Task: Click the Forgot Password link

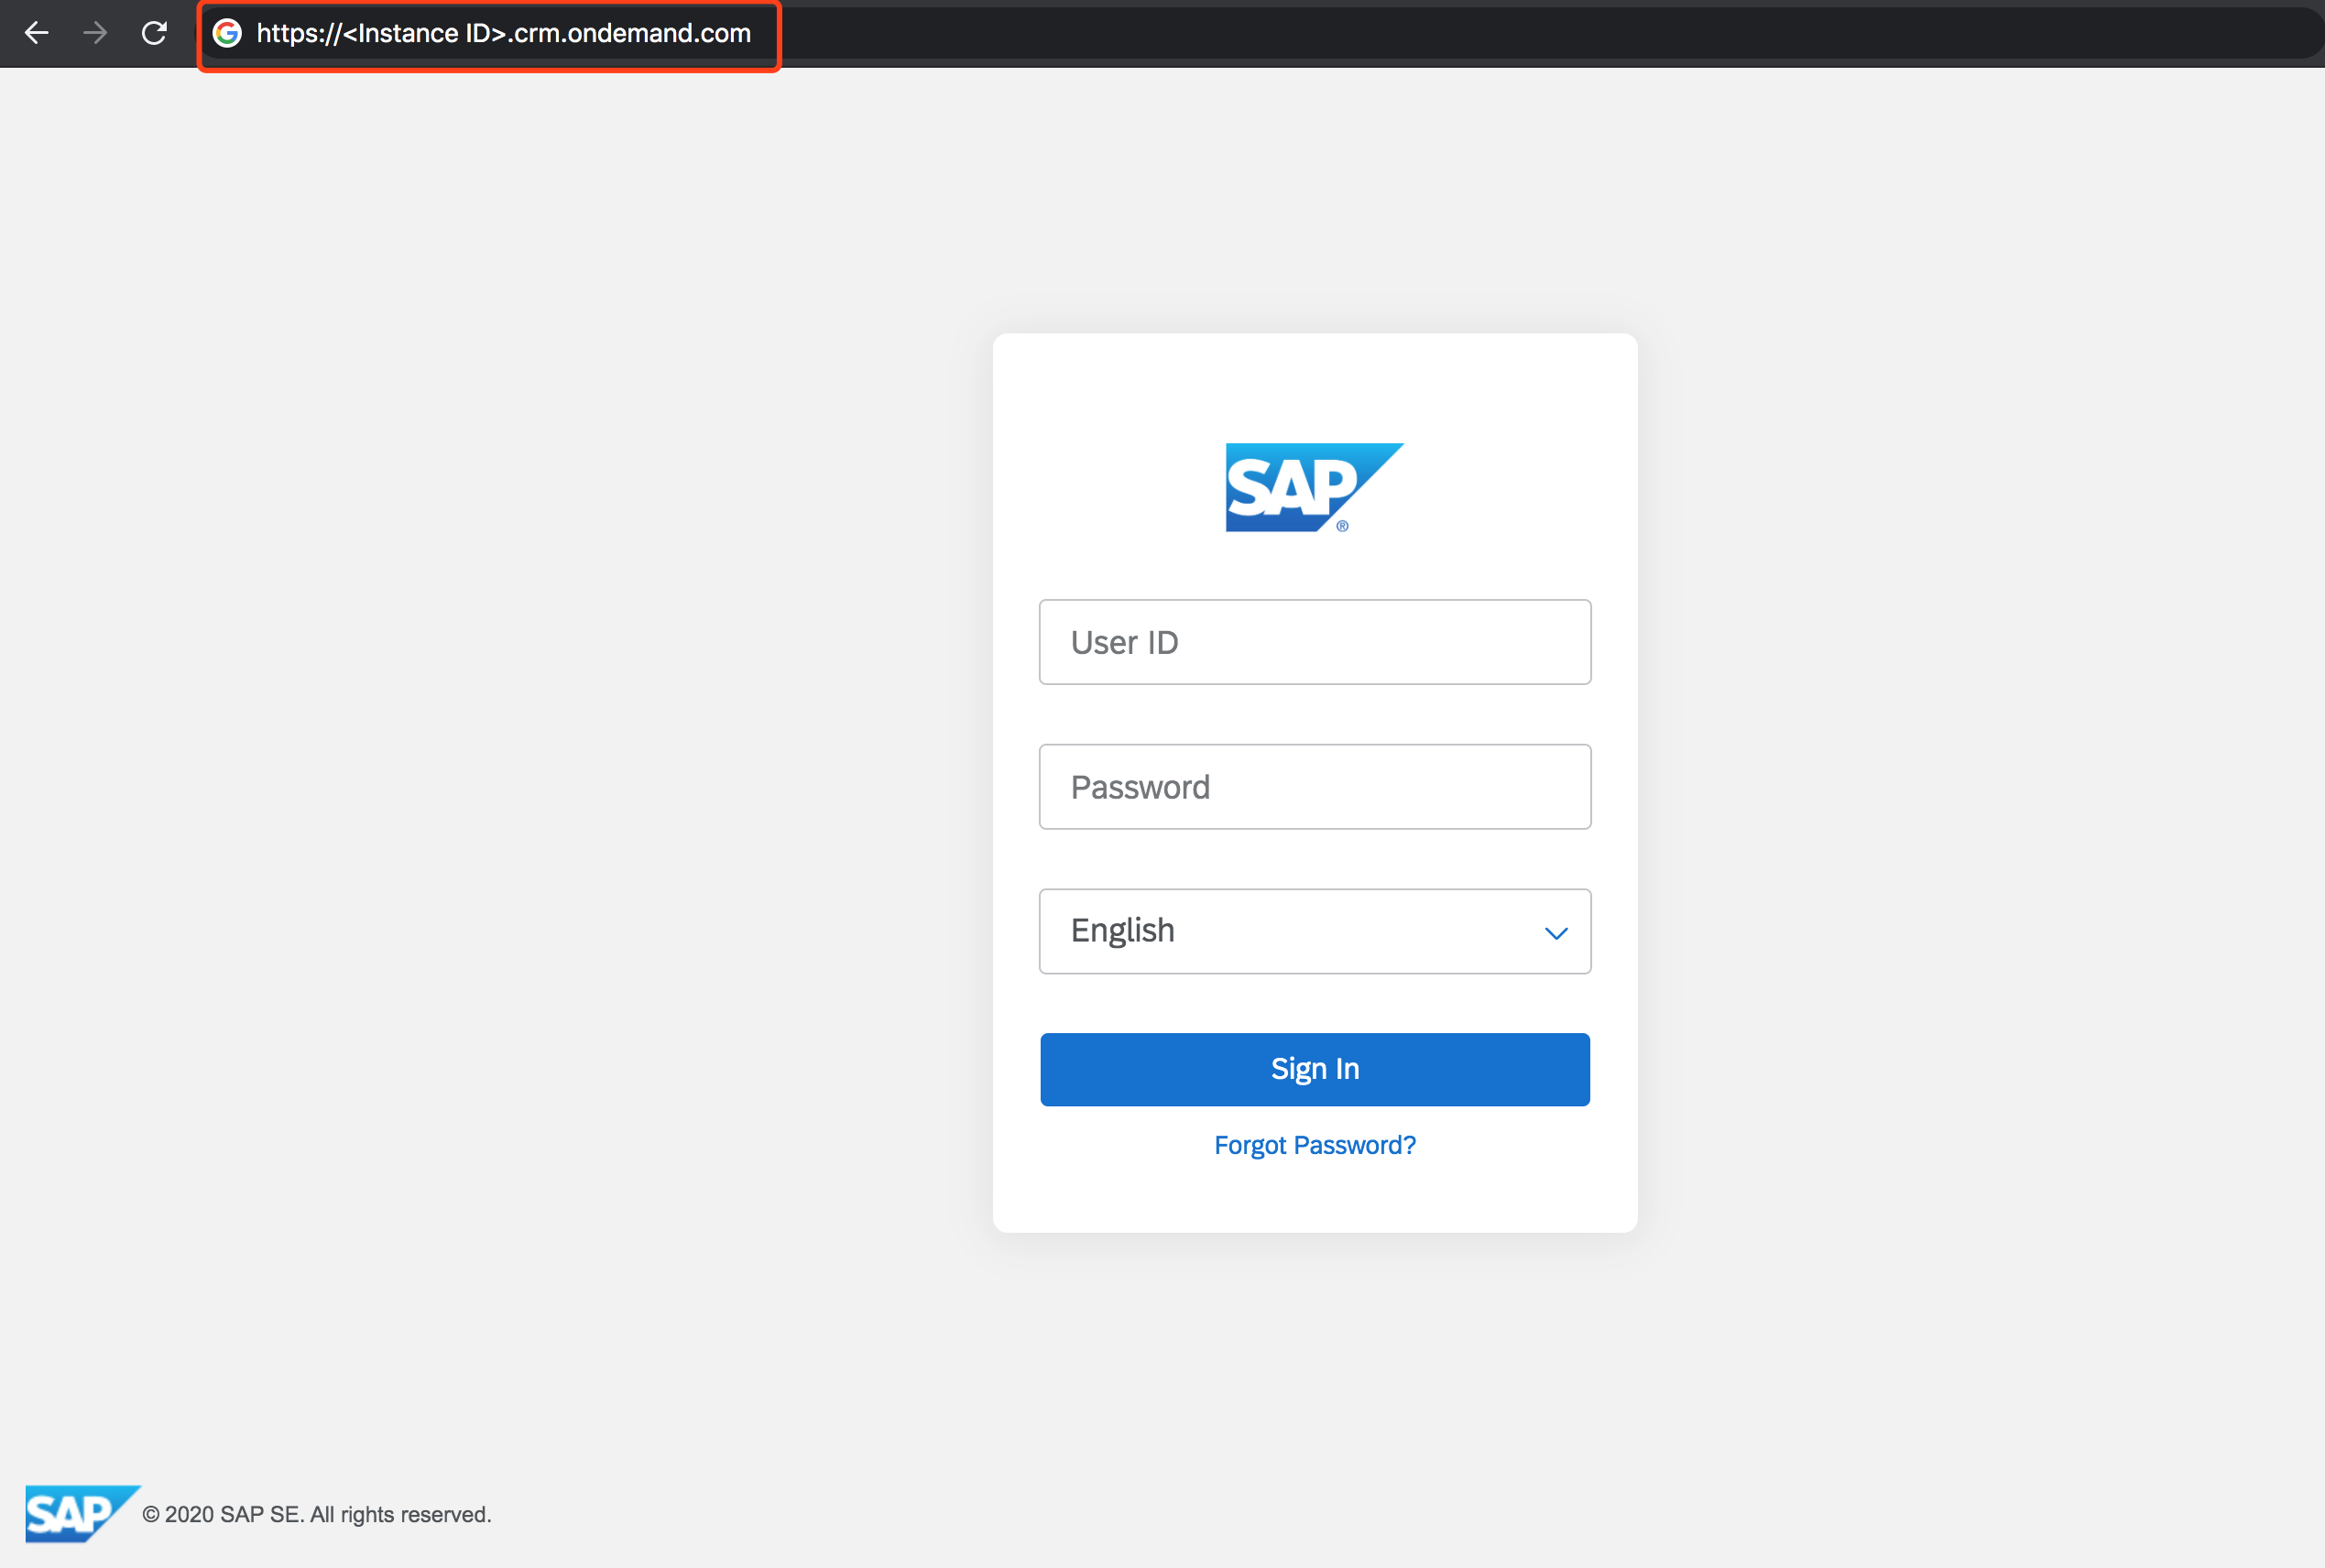Action: coord(1315,1147)
